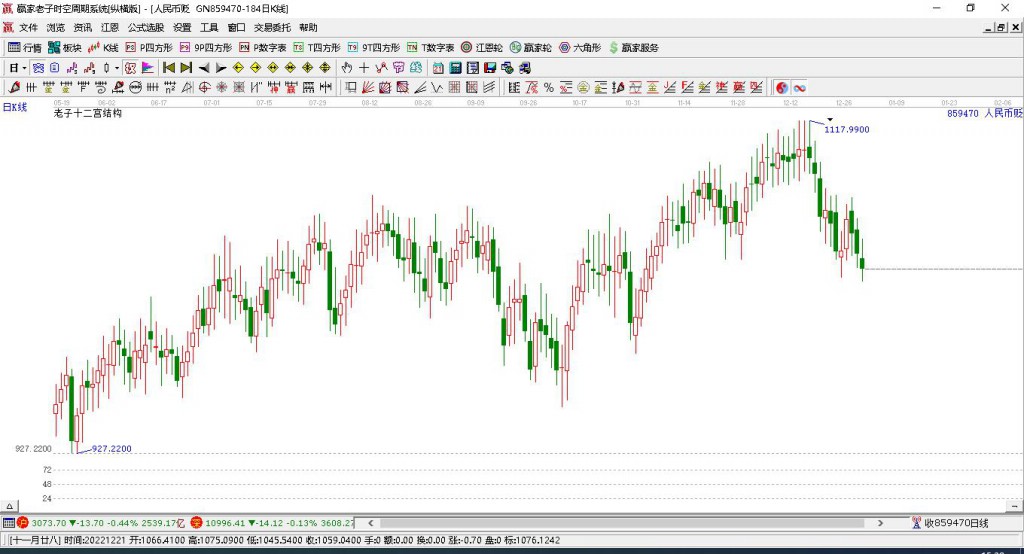
Task: Select the hand pan tool
Action: coord(347,67)
